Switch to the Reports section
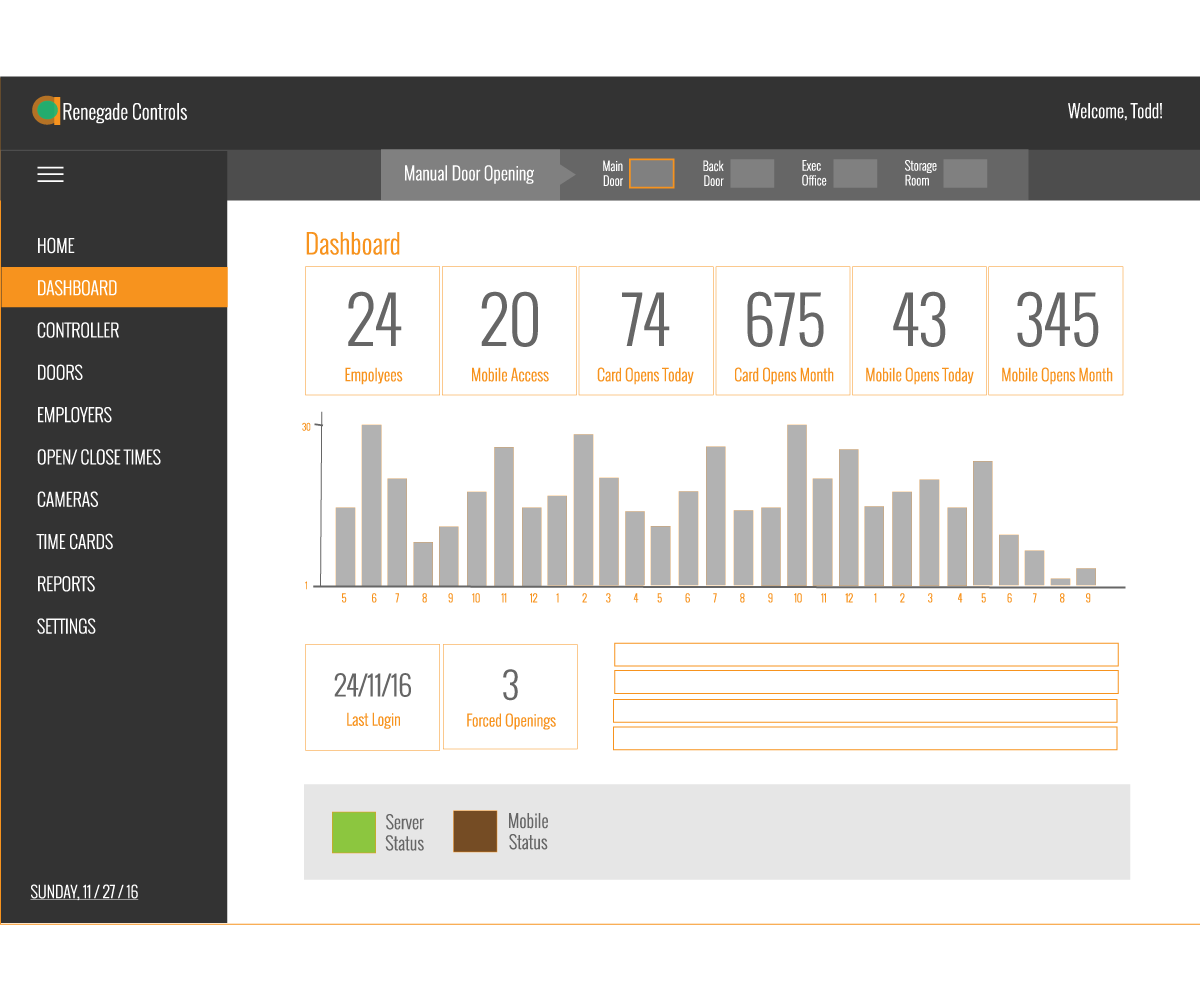 (x=66, y=584)
